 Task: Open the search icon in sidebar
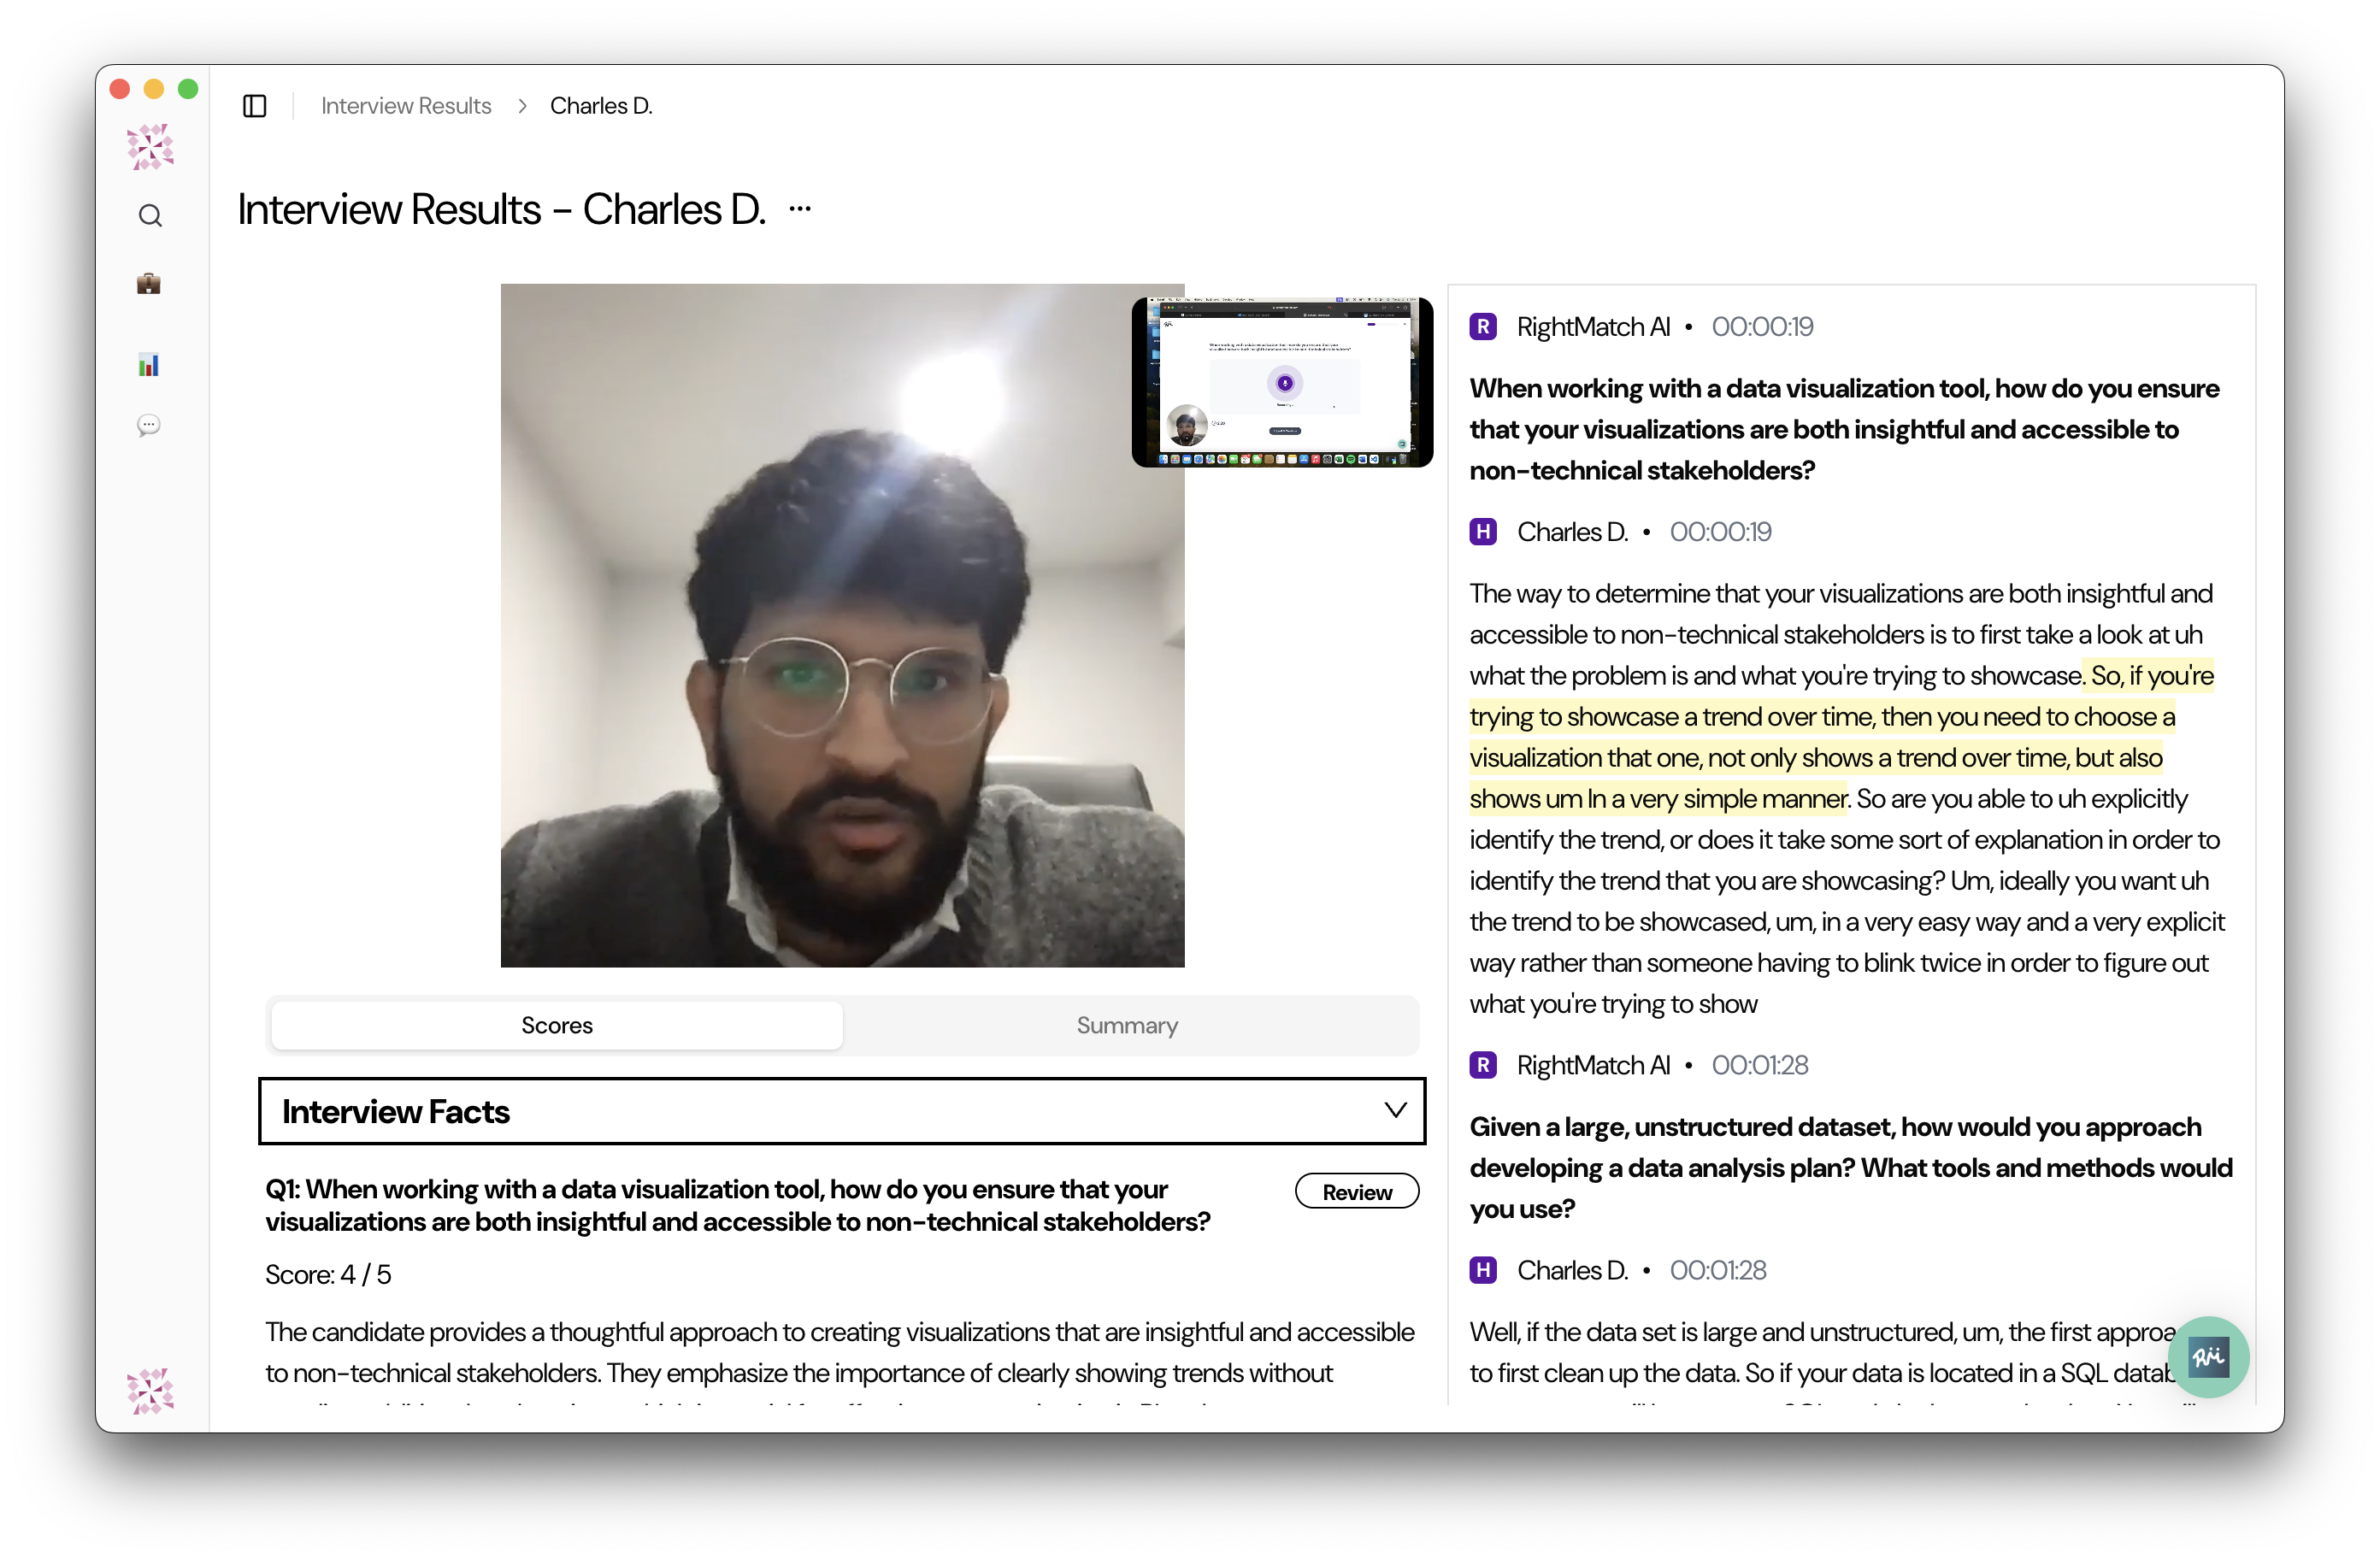click(x=150, y=216)
